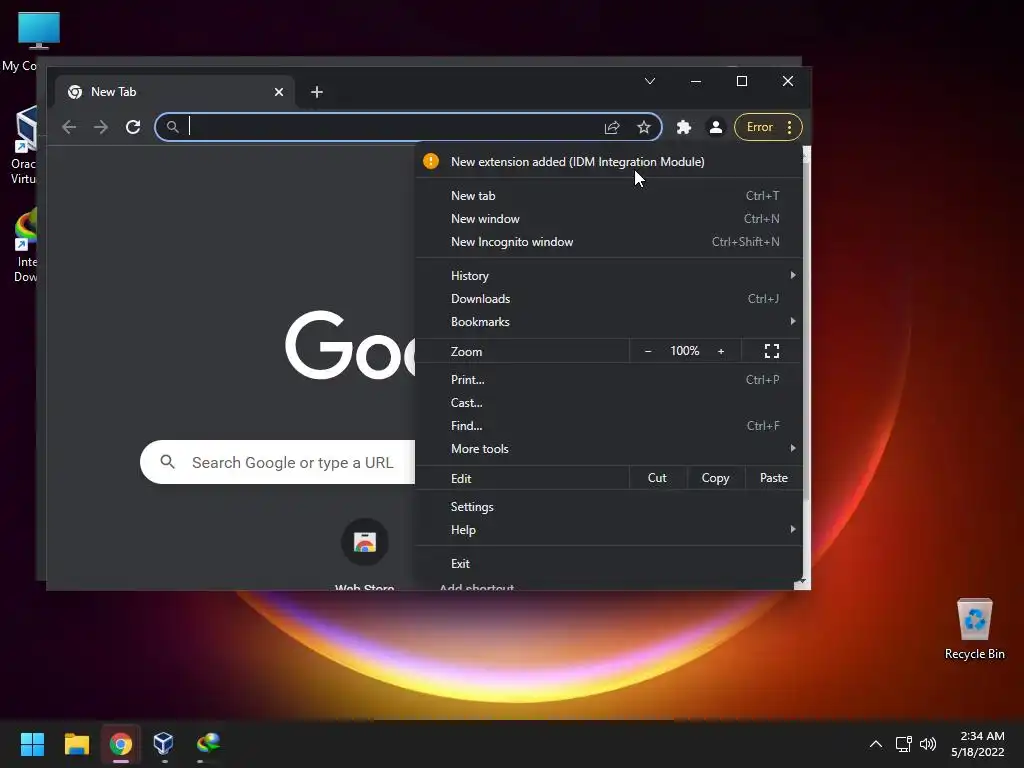1024x768 pixels.
Task: Open the clock showing 2:34 AM
Action: coord(978,744)
